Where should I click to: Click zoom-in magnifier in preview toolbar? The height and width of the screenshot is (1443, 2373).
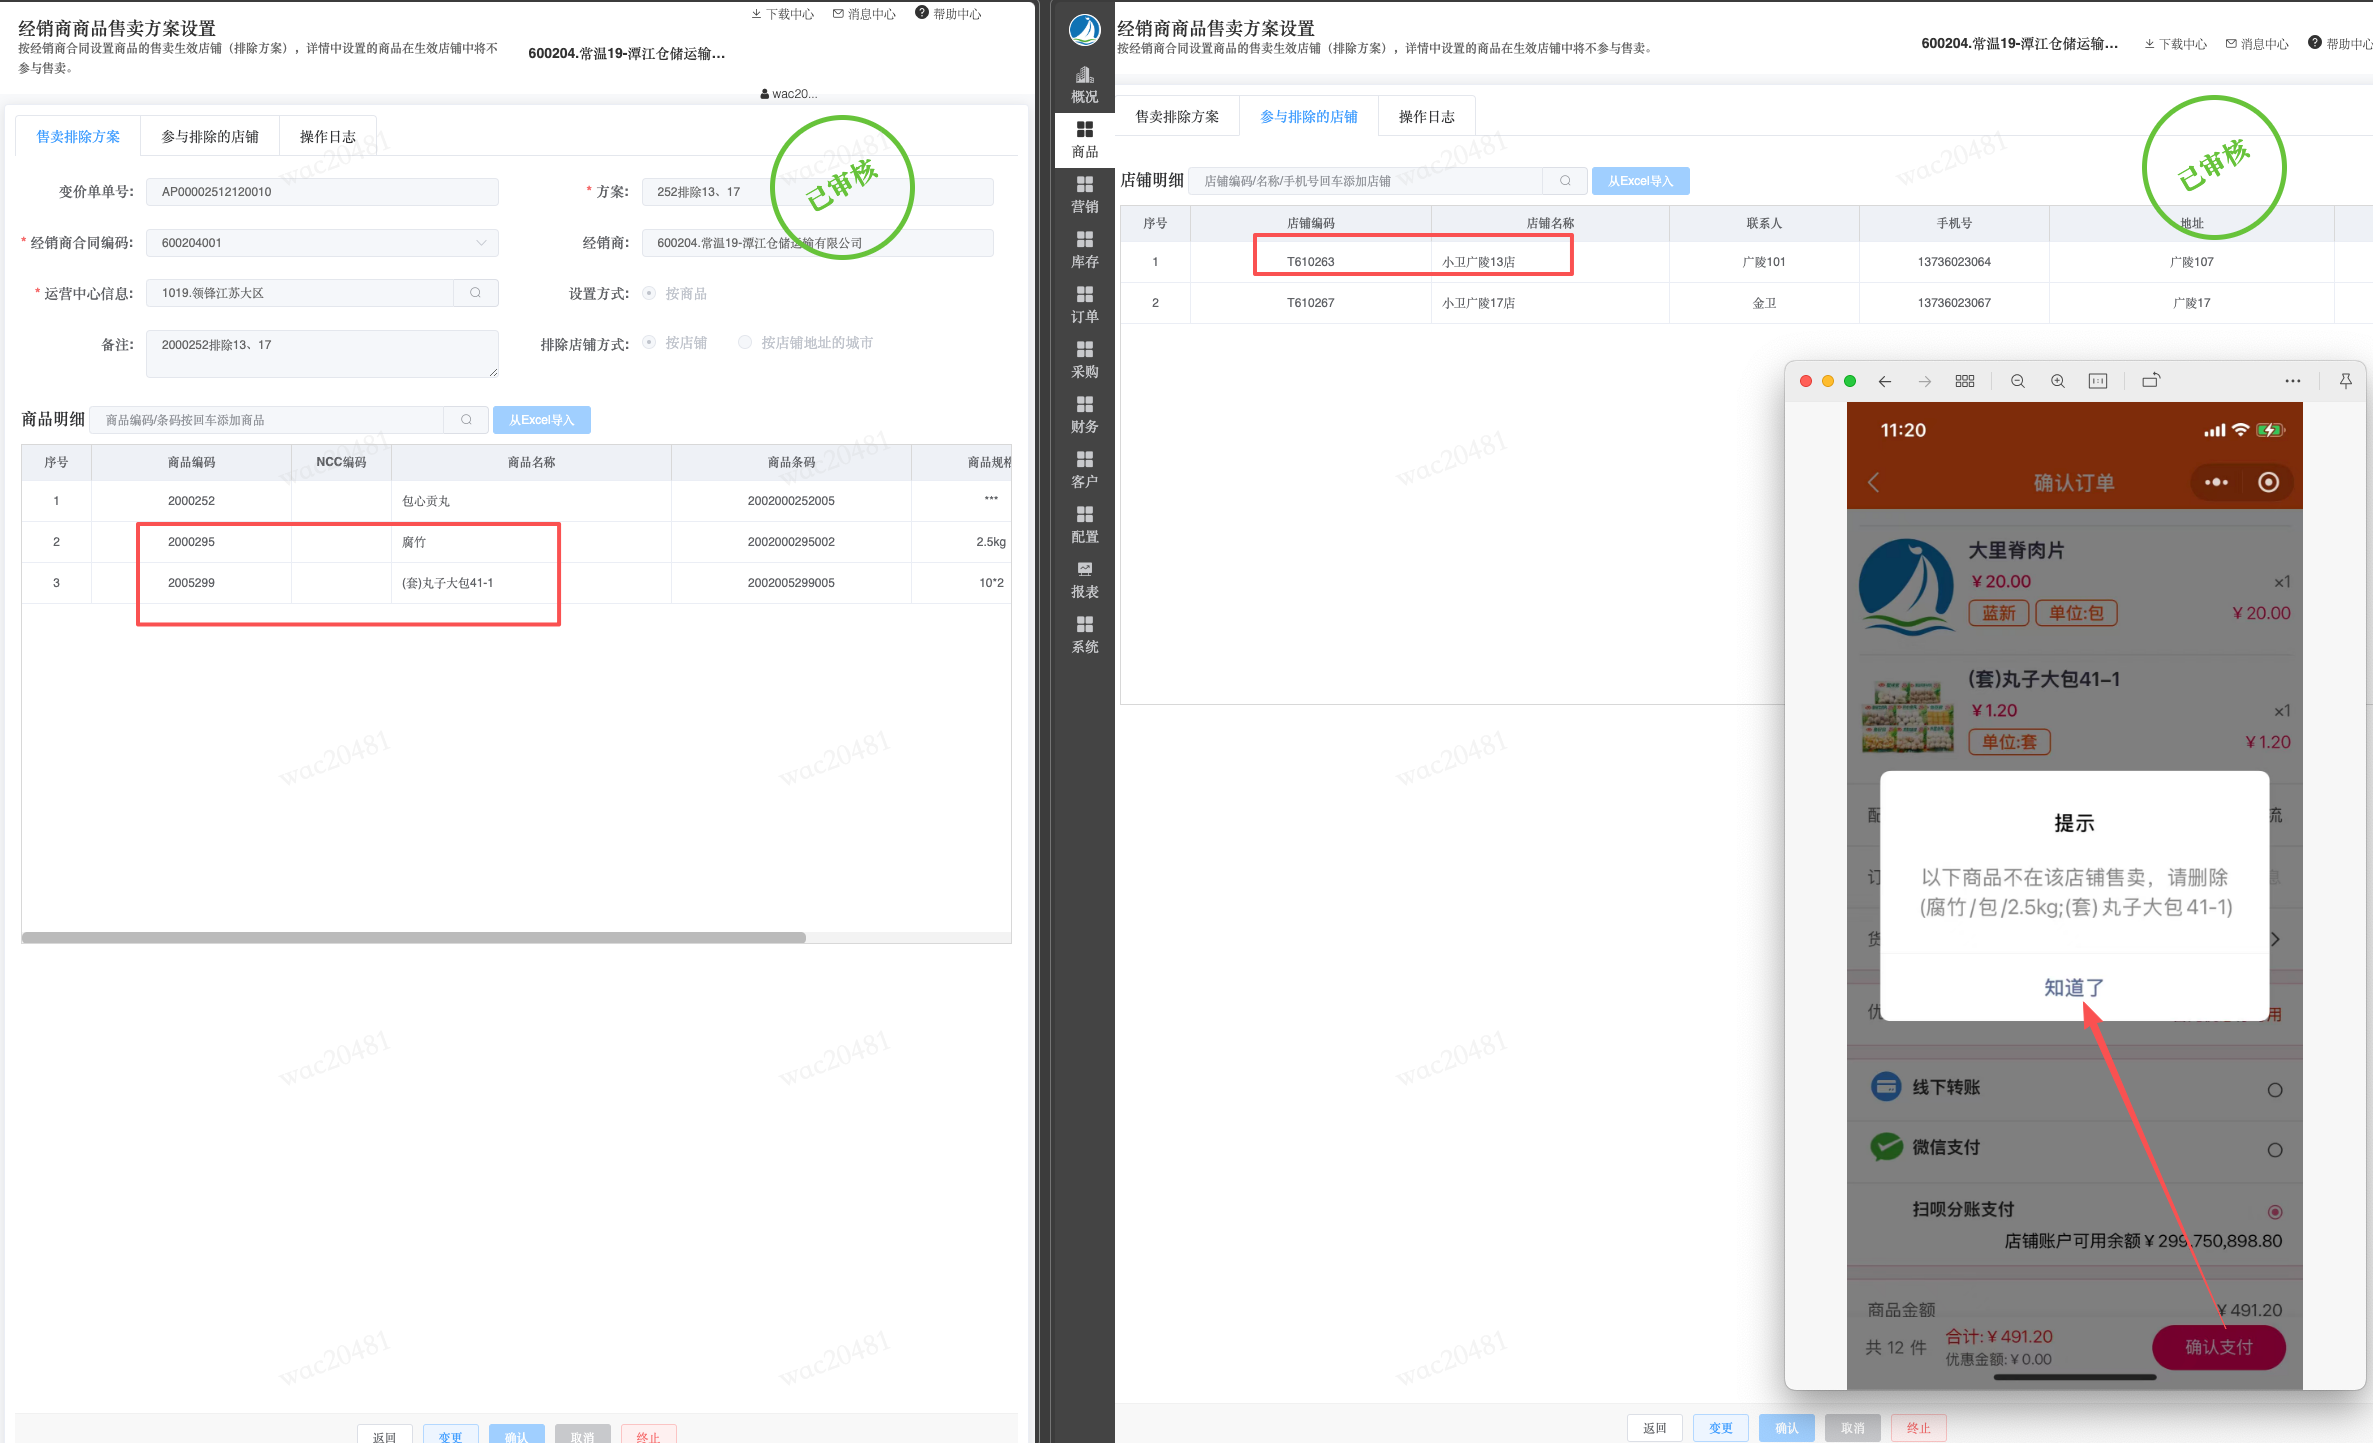[2057, 381]
